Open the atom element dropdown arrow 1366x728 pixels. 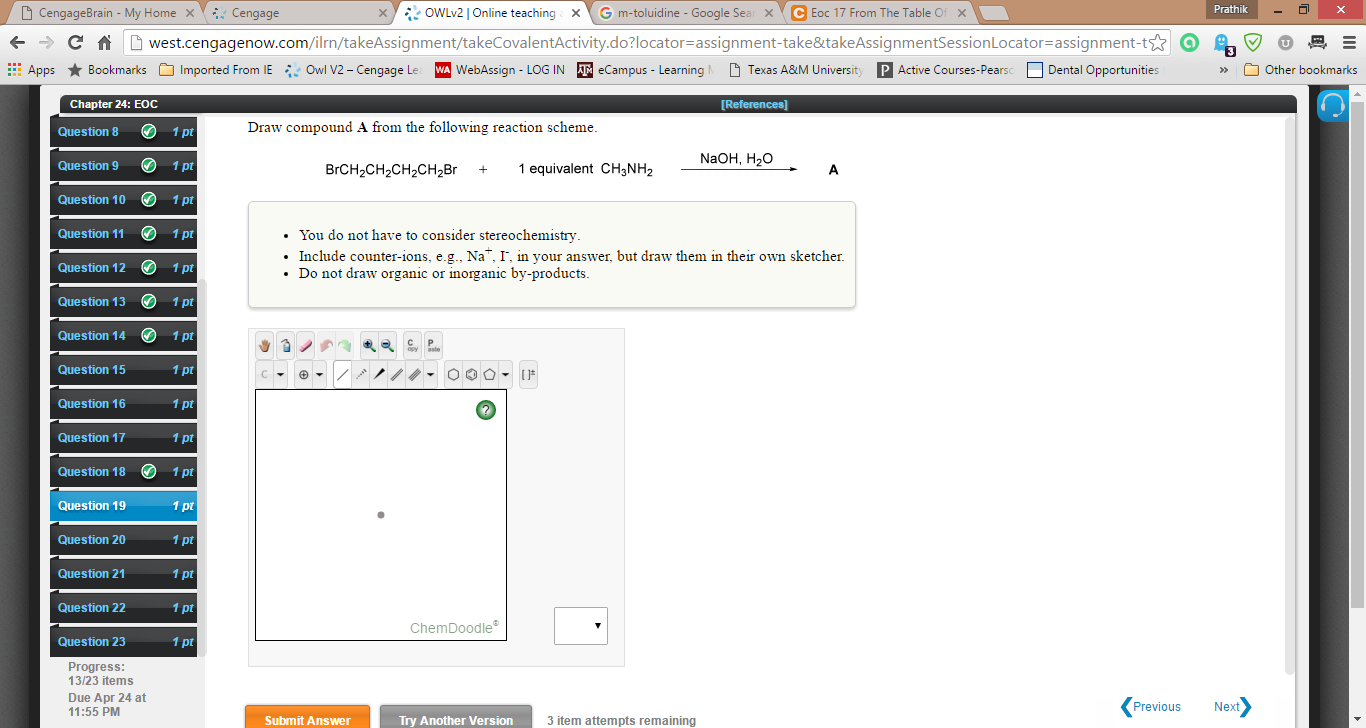click(280, 375)
